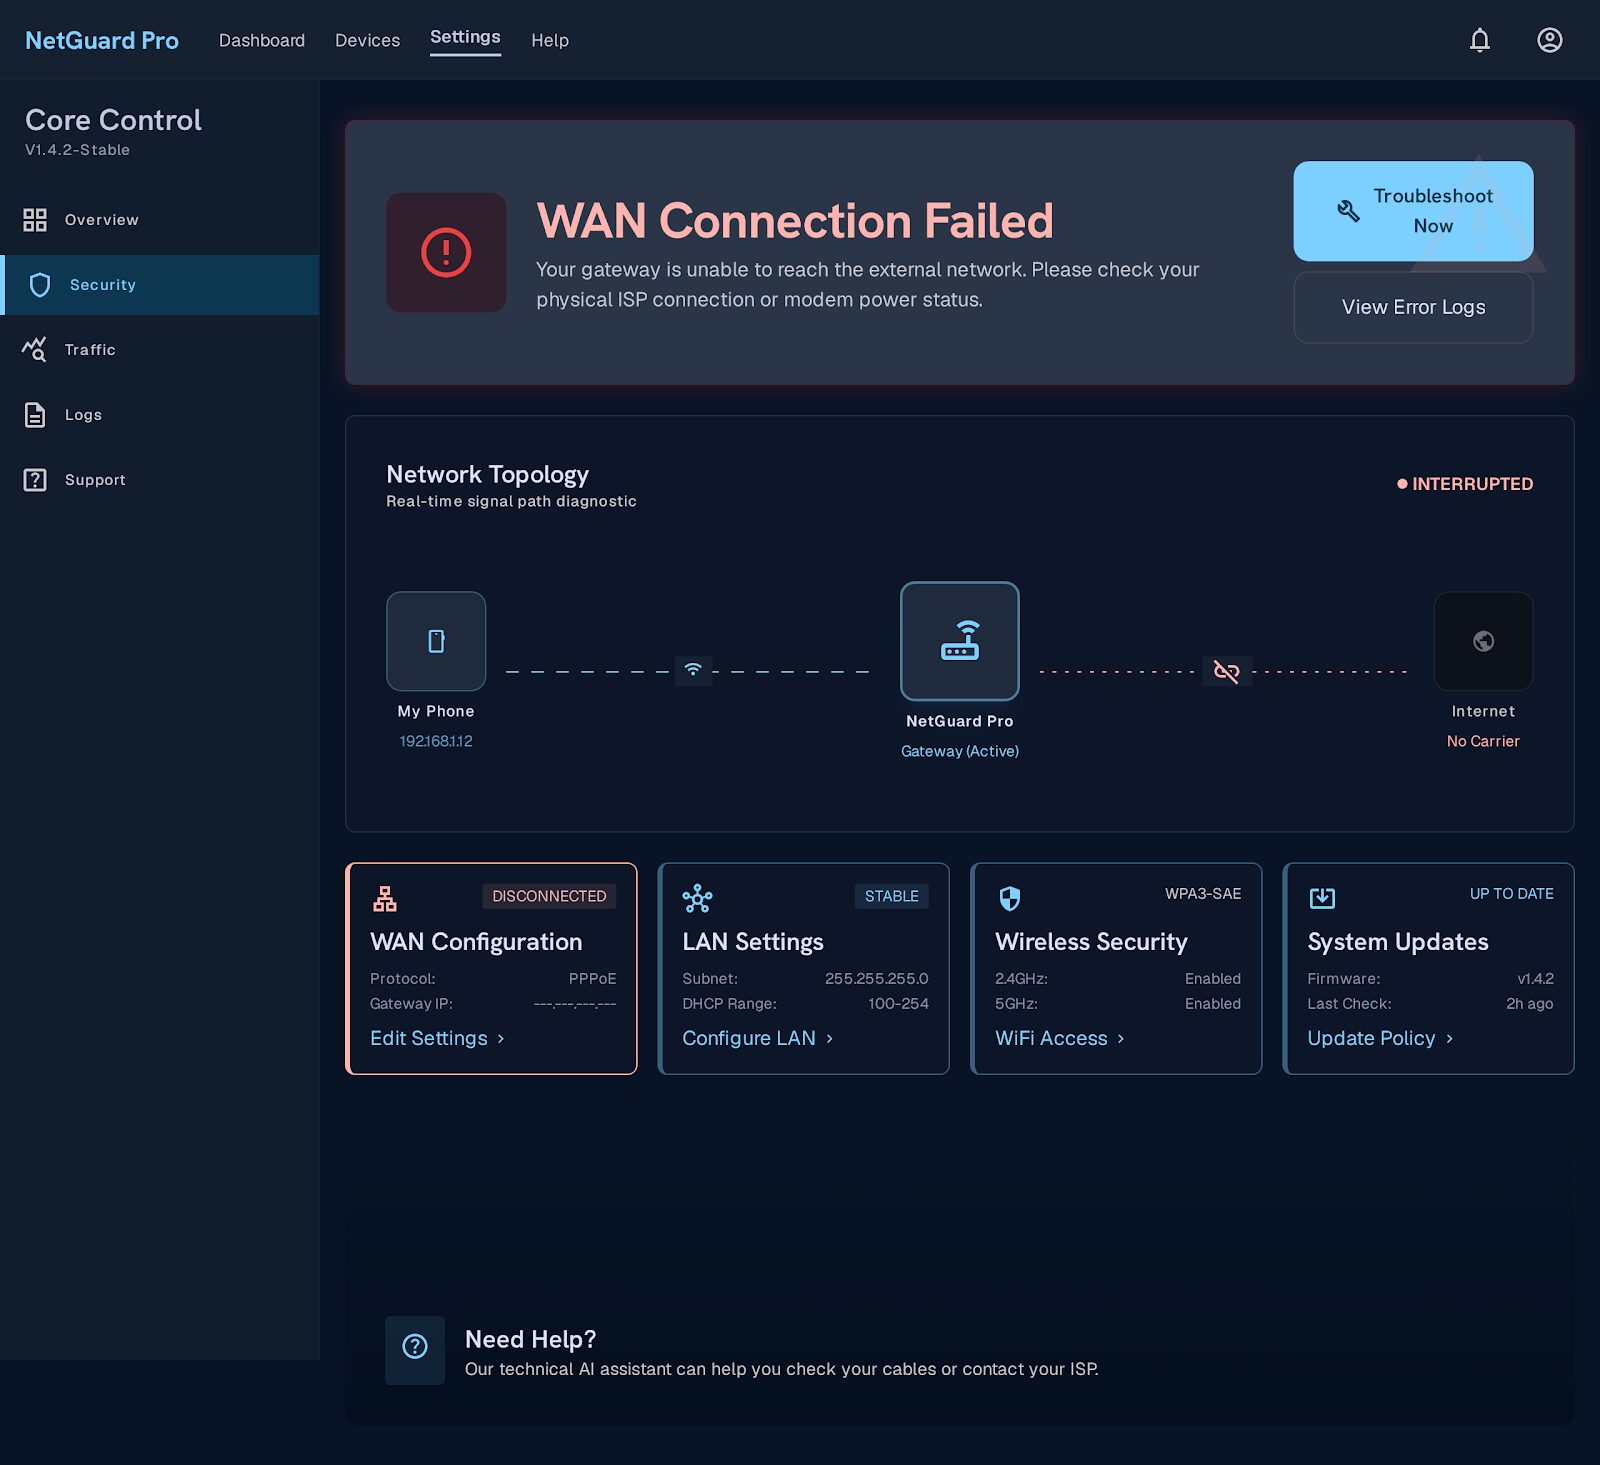
Task: Go to Logs in the sidebar
Action: tap(160, 415)
